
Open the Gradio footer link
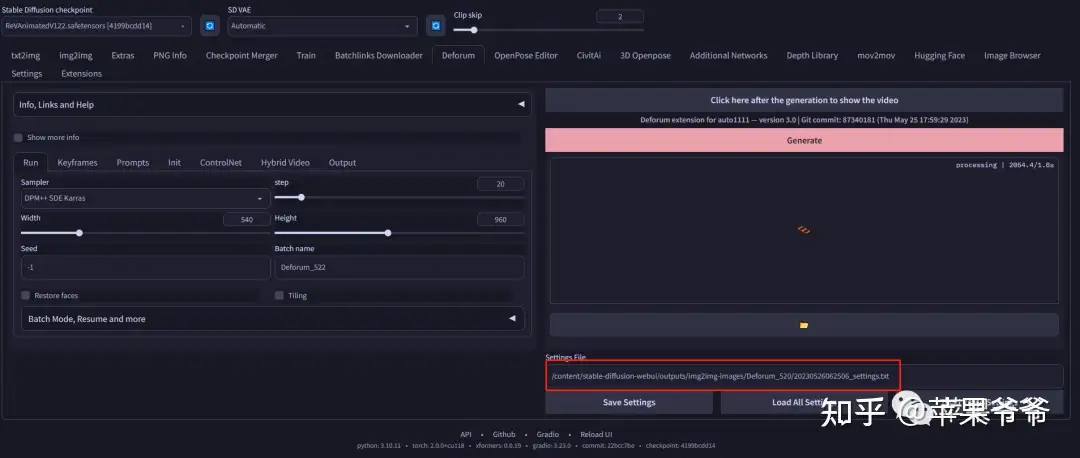(548, 435)
